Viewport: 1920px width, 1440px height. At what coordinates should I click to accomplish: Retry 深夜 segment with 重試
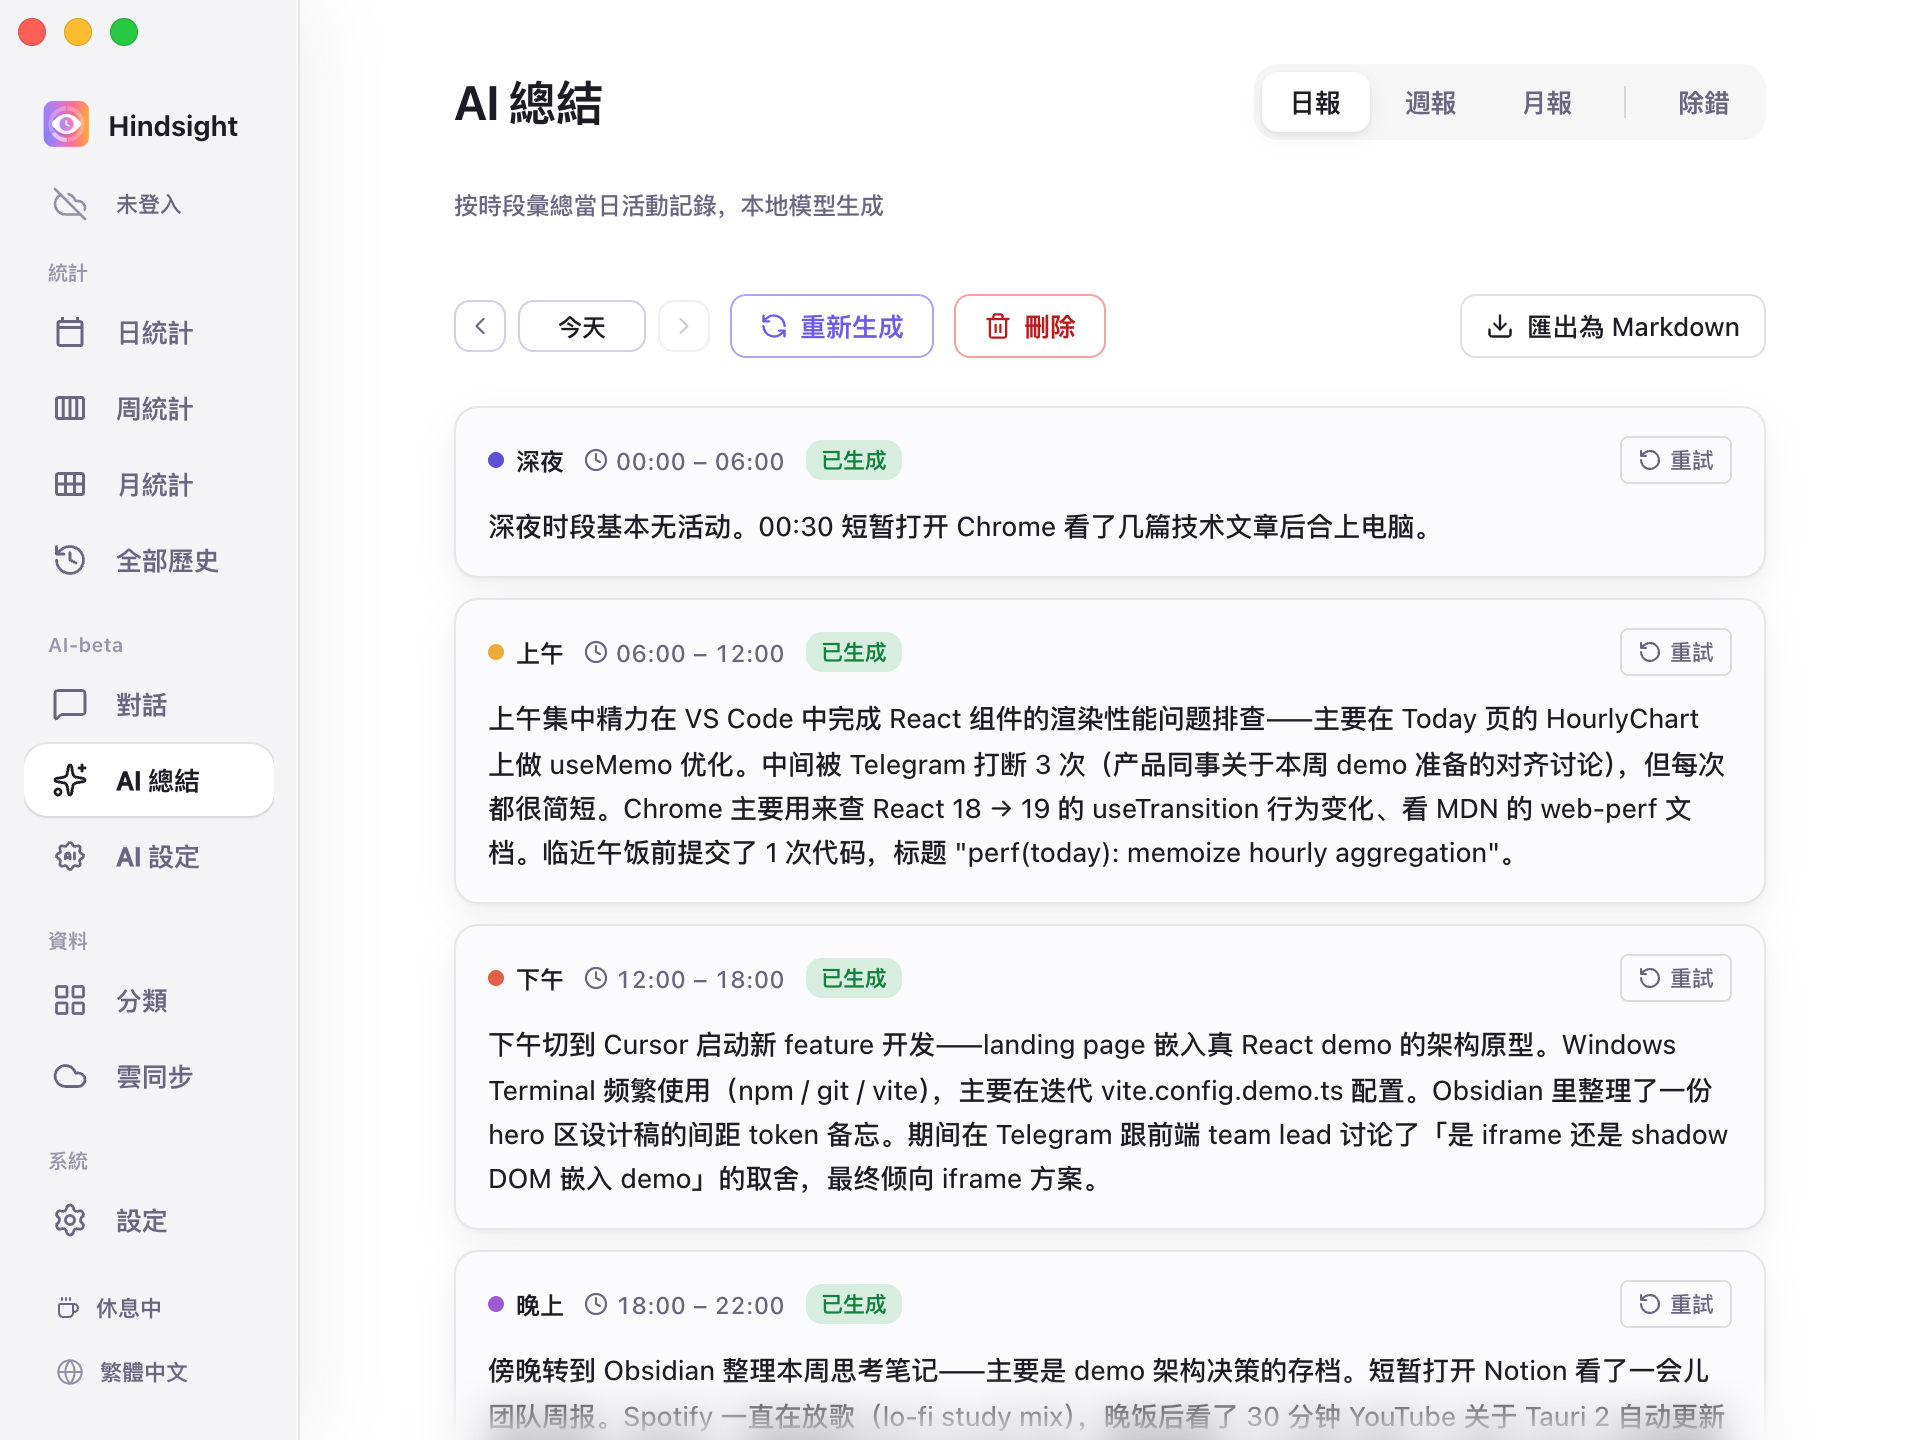[x=1676, y=460]
